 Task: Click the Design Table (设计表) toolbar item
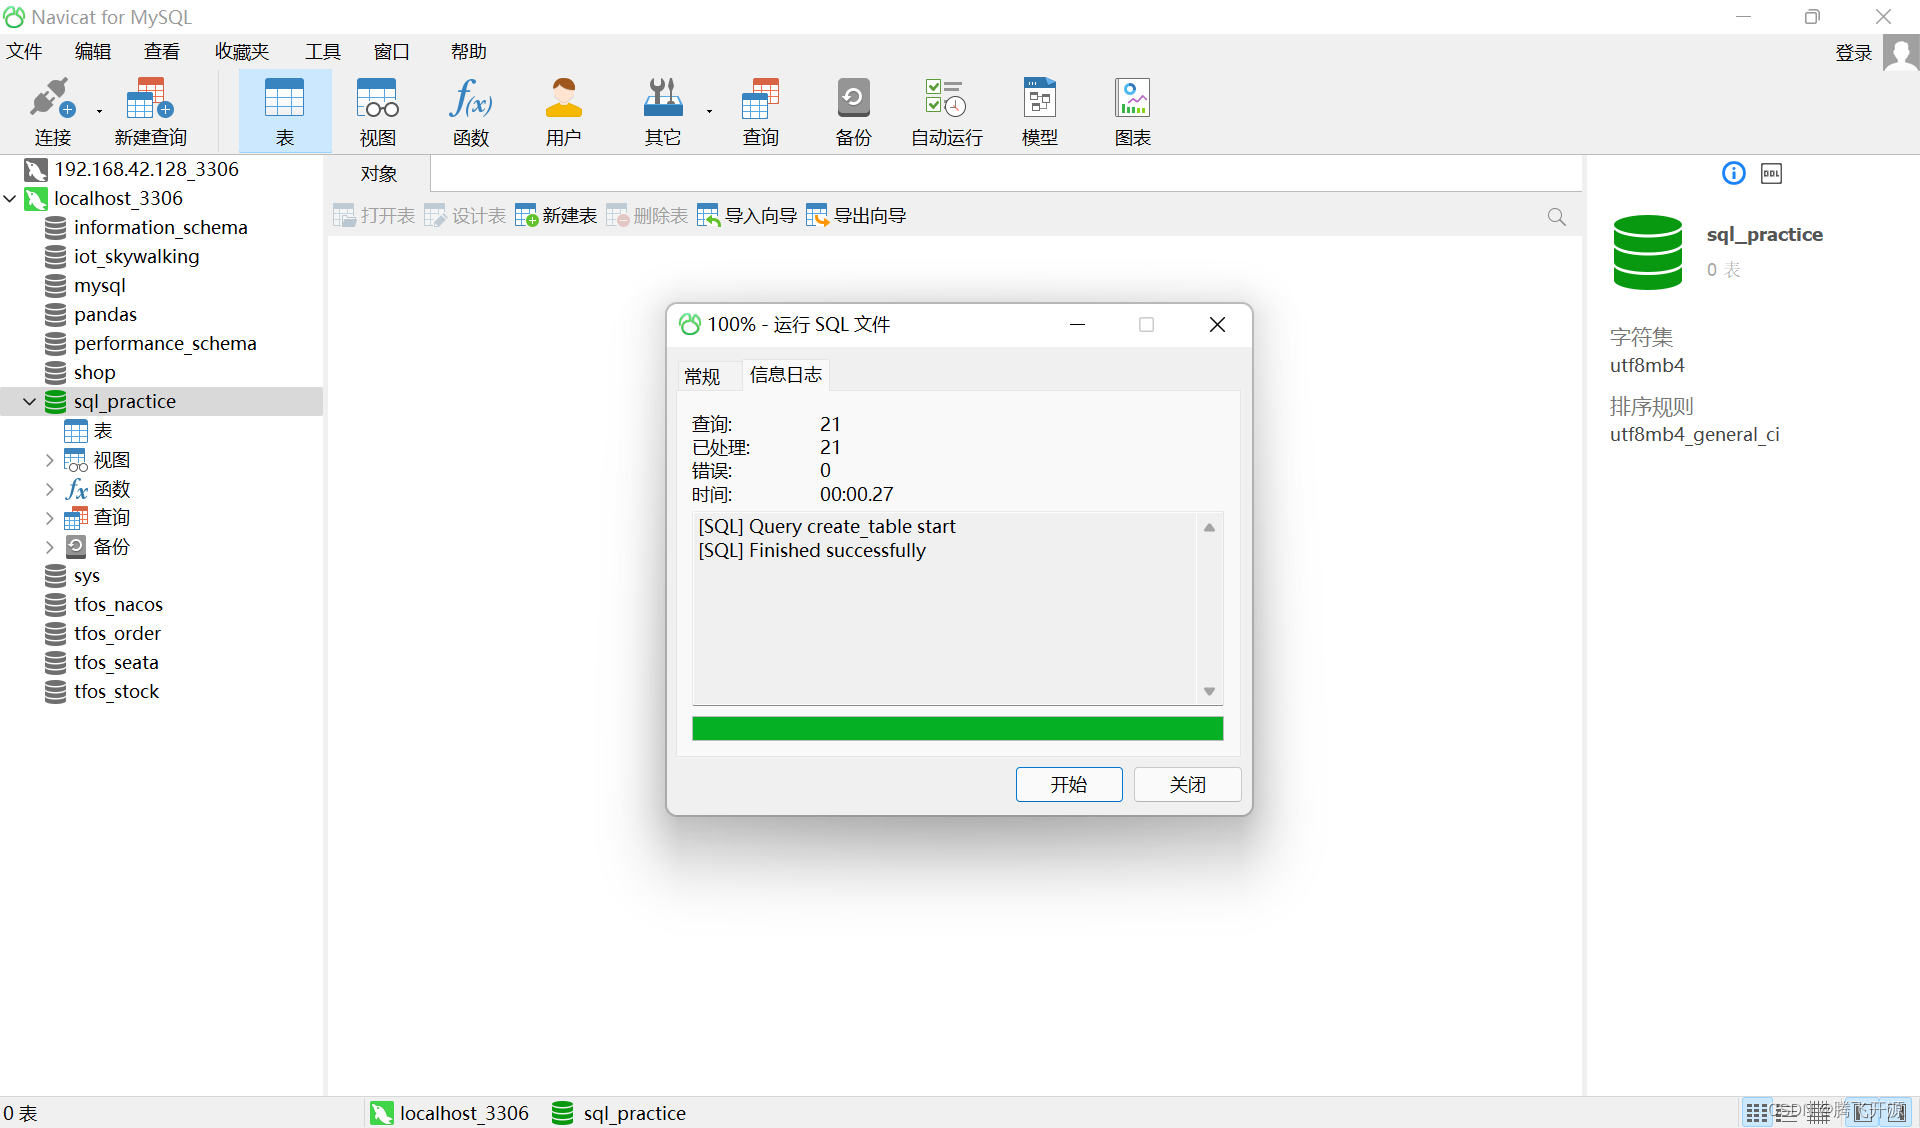pos(465,215)
